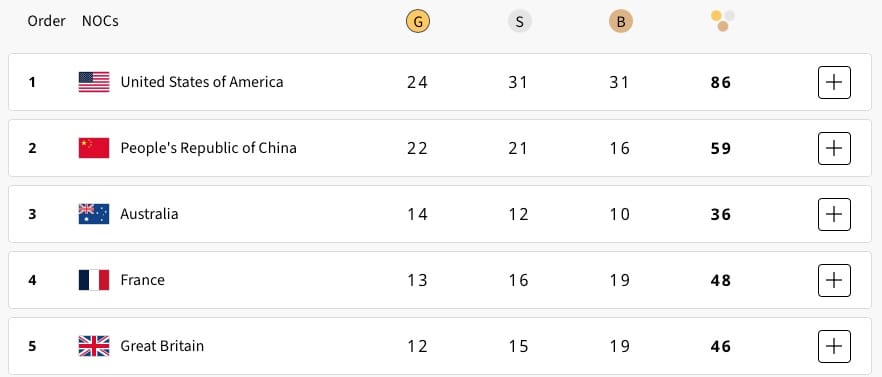Image resolution: width=882 pixels, height=377 pixels.
Task: Click the People's Republic of China flag
Action: point(94,148)
